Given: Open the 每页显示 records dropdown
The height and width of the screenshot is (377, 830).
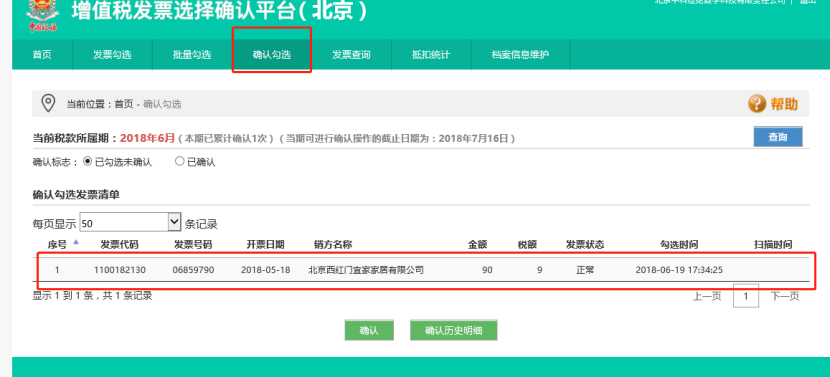Looking at the screenshot, I should coord(131,222).
